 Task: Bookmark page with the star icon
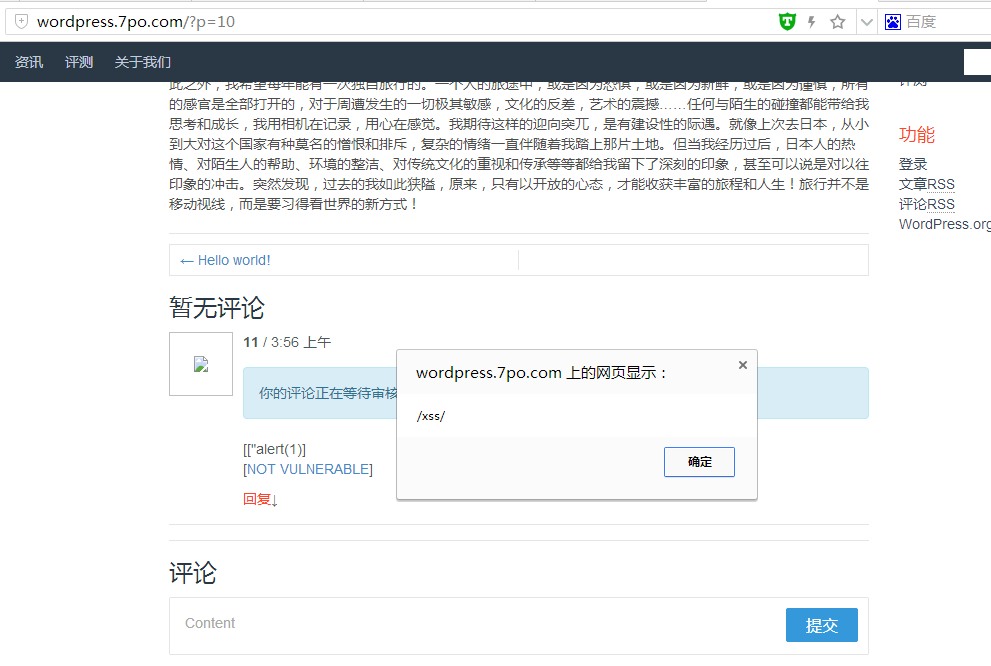[x=837, y=22]
